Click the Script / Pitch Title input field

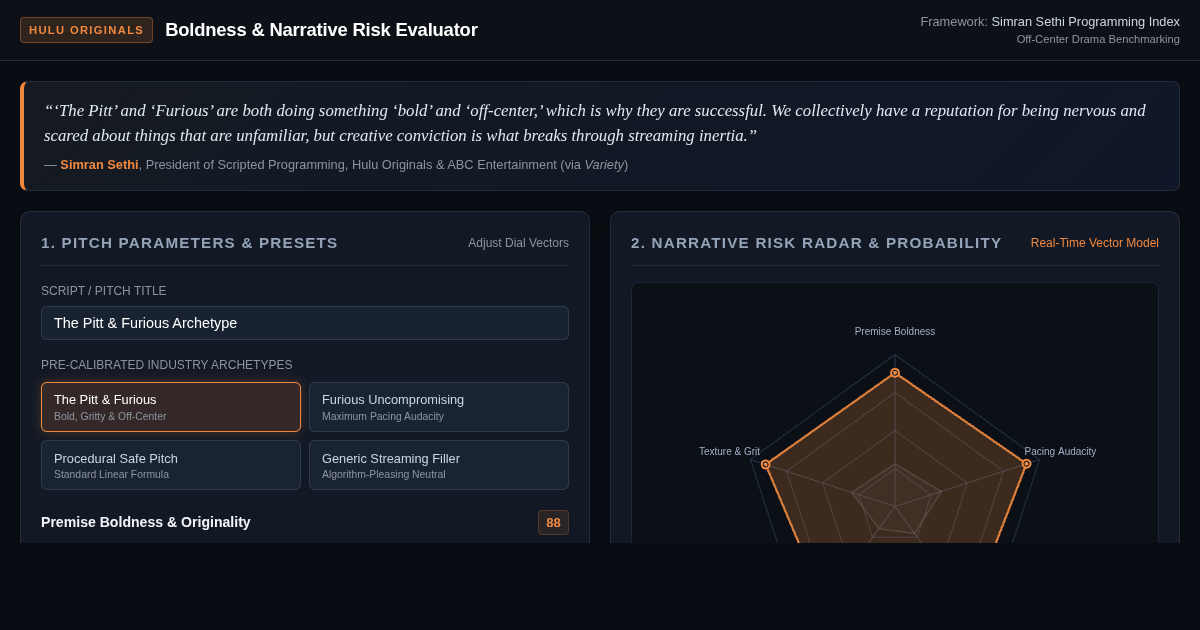[x=305, y=323]
